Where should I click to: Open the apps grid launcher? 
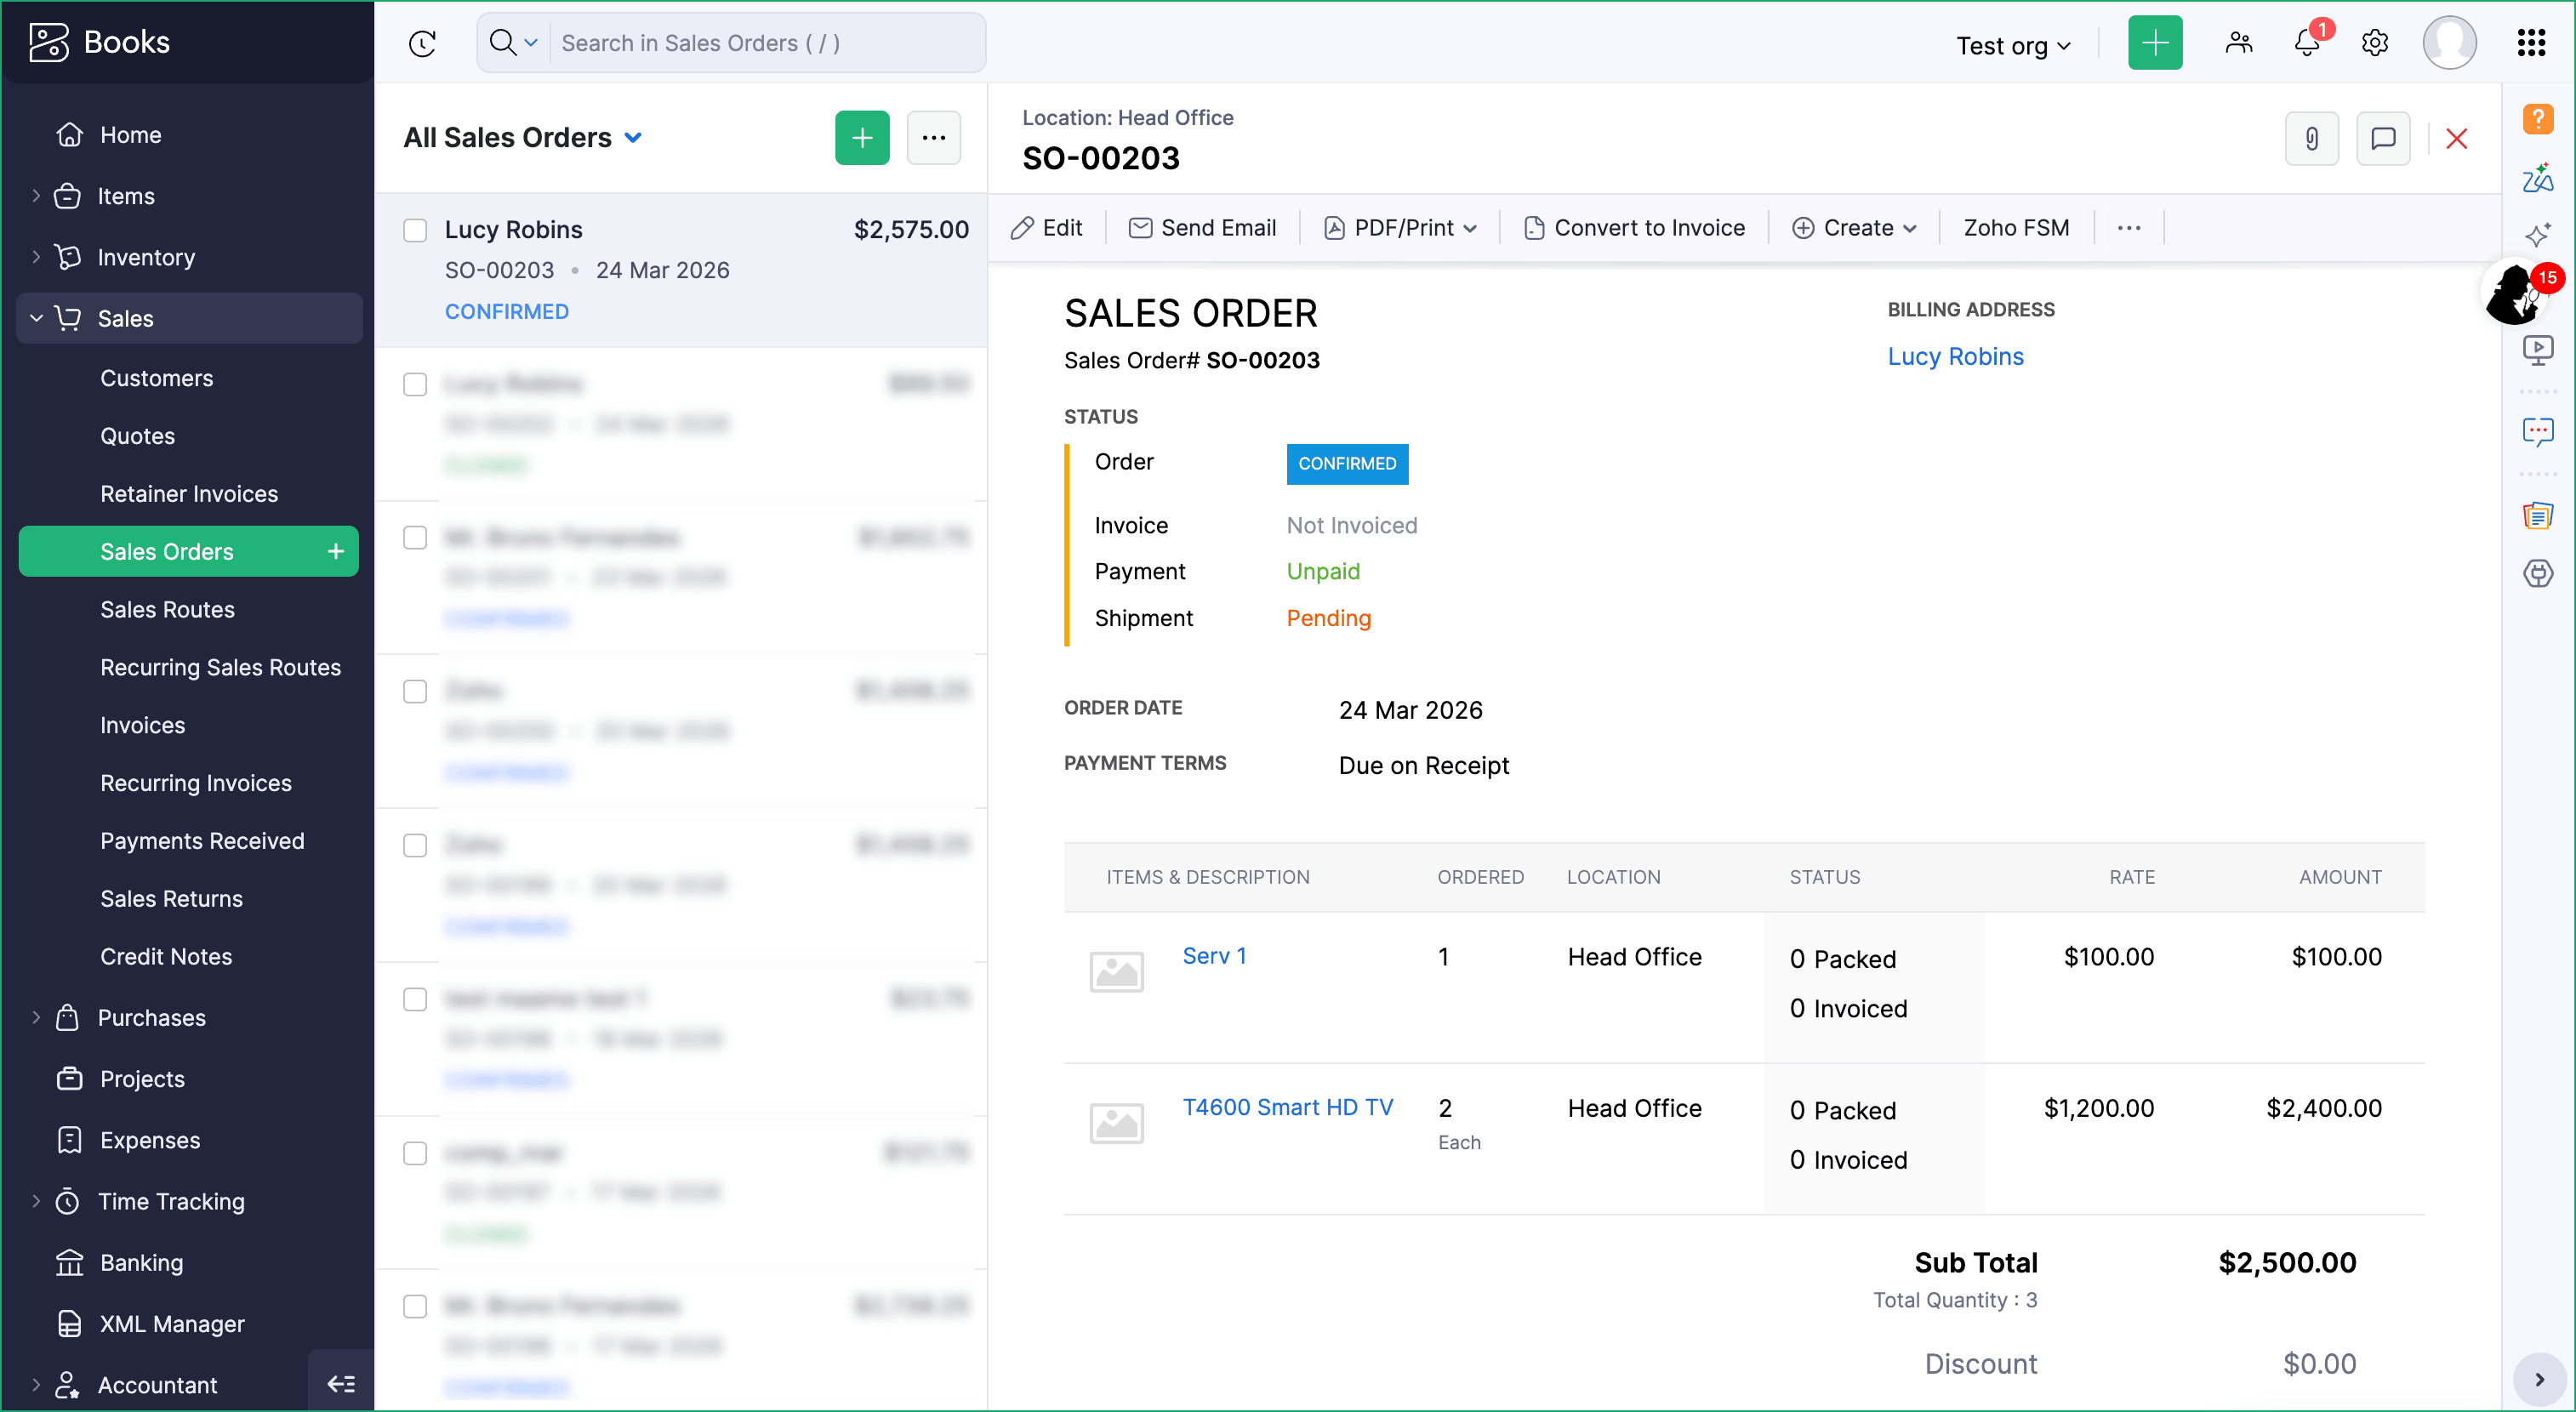coord(2531,43)
